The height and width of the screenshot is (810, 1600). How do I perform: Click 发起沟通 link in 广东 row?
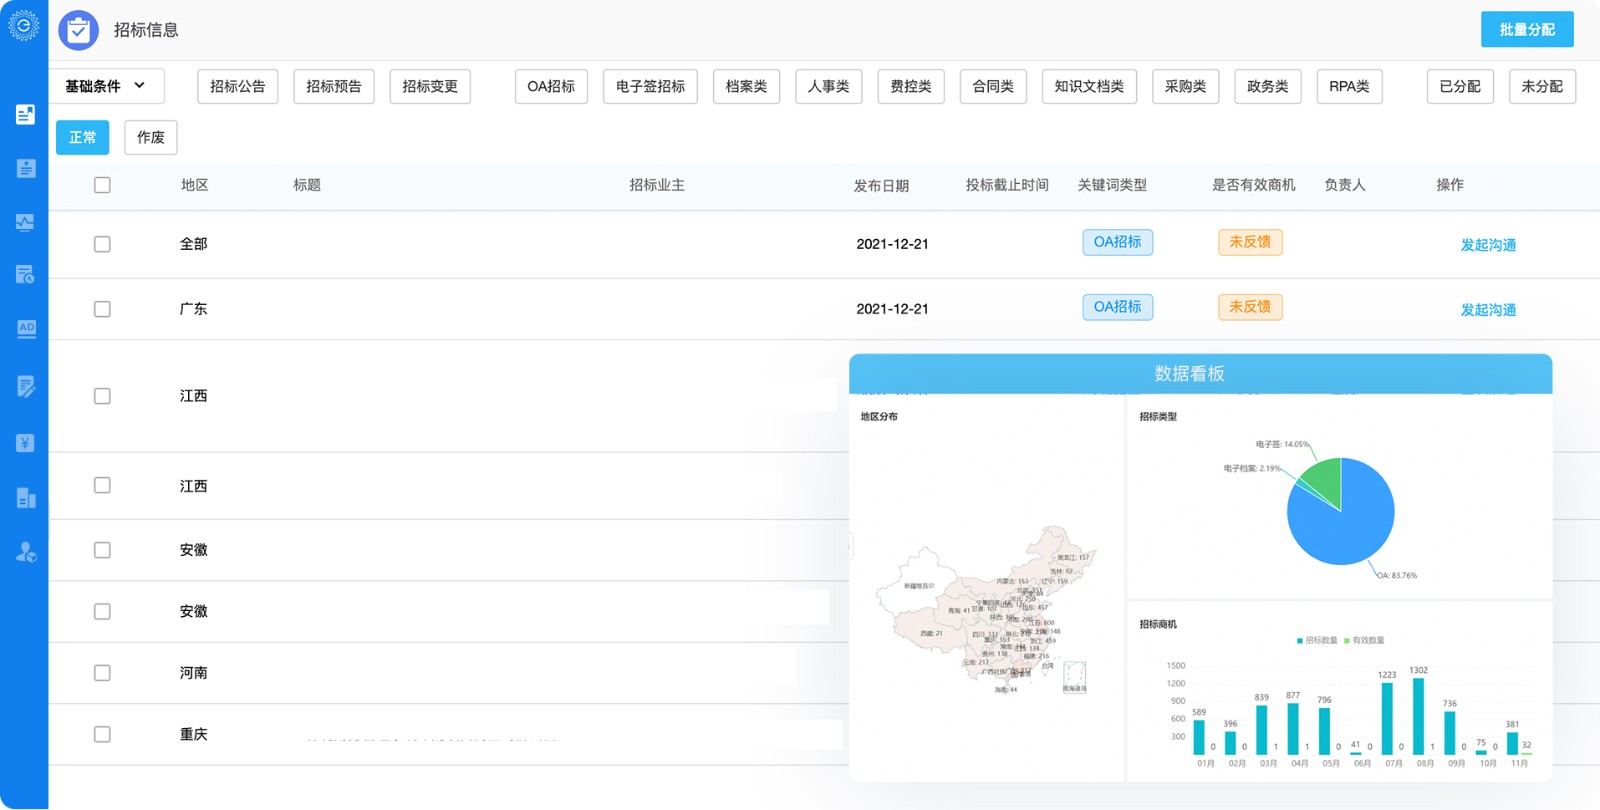click(1488, 310)
